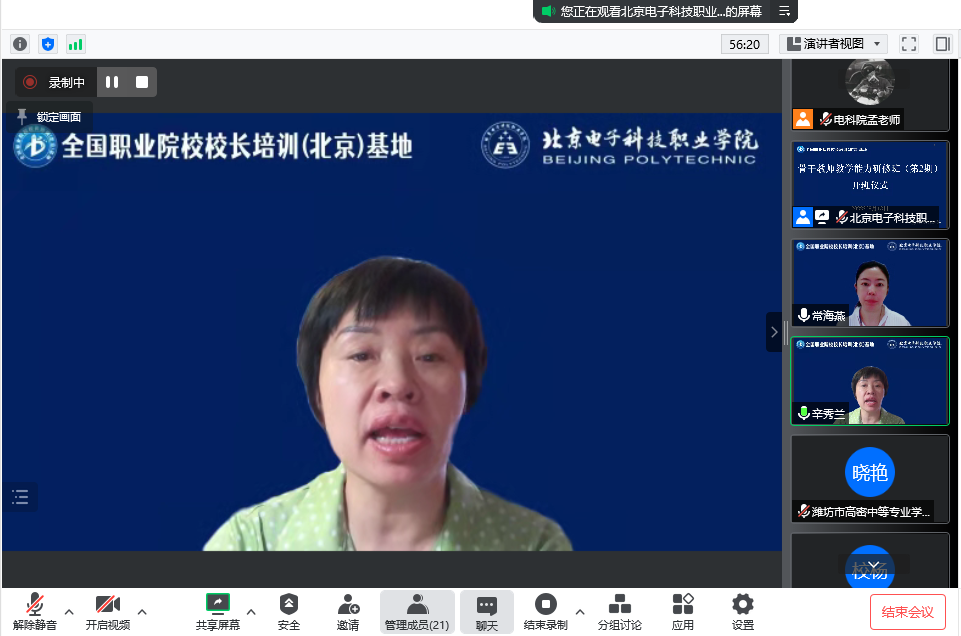
Task: Stop the recording with the square button
Action: pyautogui.click(x=142, y=82)
